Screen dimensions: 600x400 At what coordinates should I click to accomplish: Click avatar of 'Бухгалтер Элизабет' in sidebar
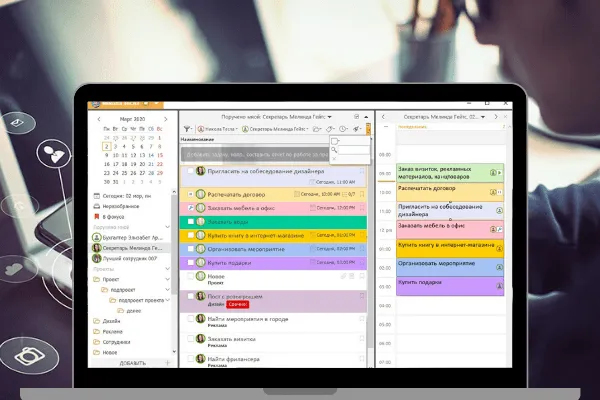click(x=96, y=237)
